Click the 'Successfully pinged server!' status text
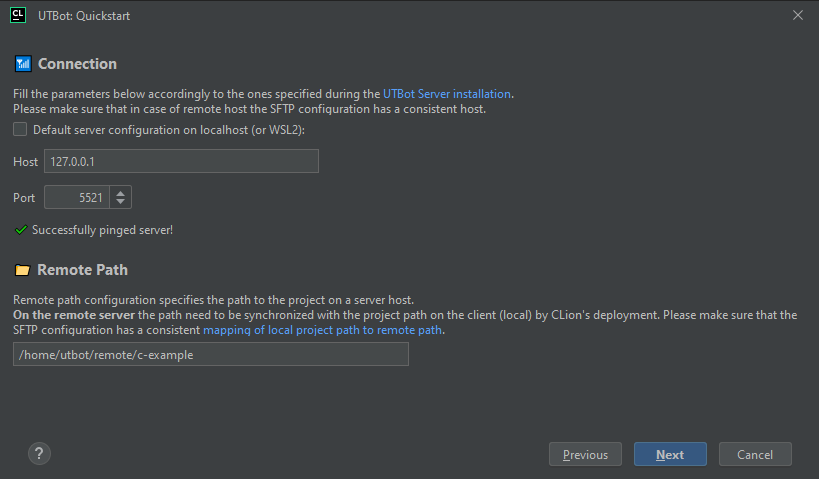The image size is (819, 479). 102,230
